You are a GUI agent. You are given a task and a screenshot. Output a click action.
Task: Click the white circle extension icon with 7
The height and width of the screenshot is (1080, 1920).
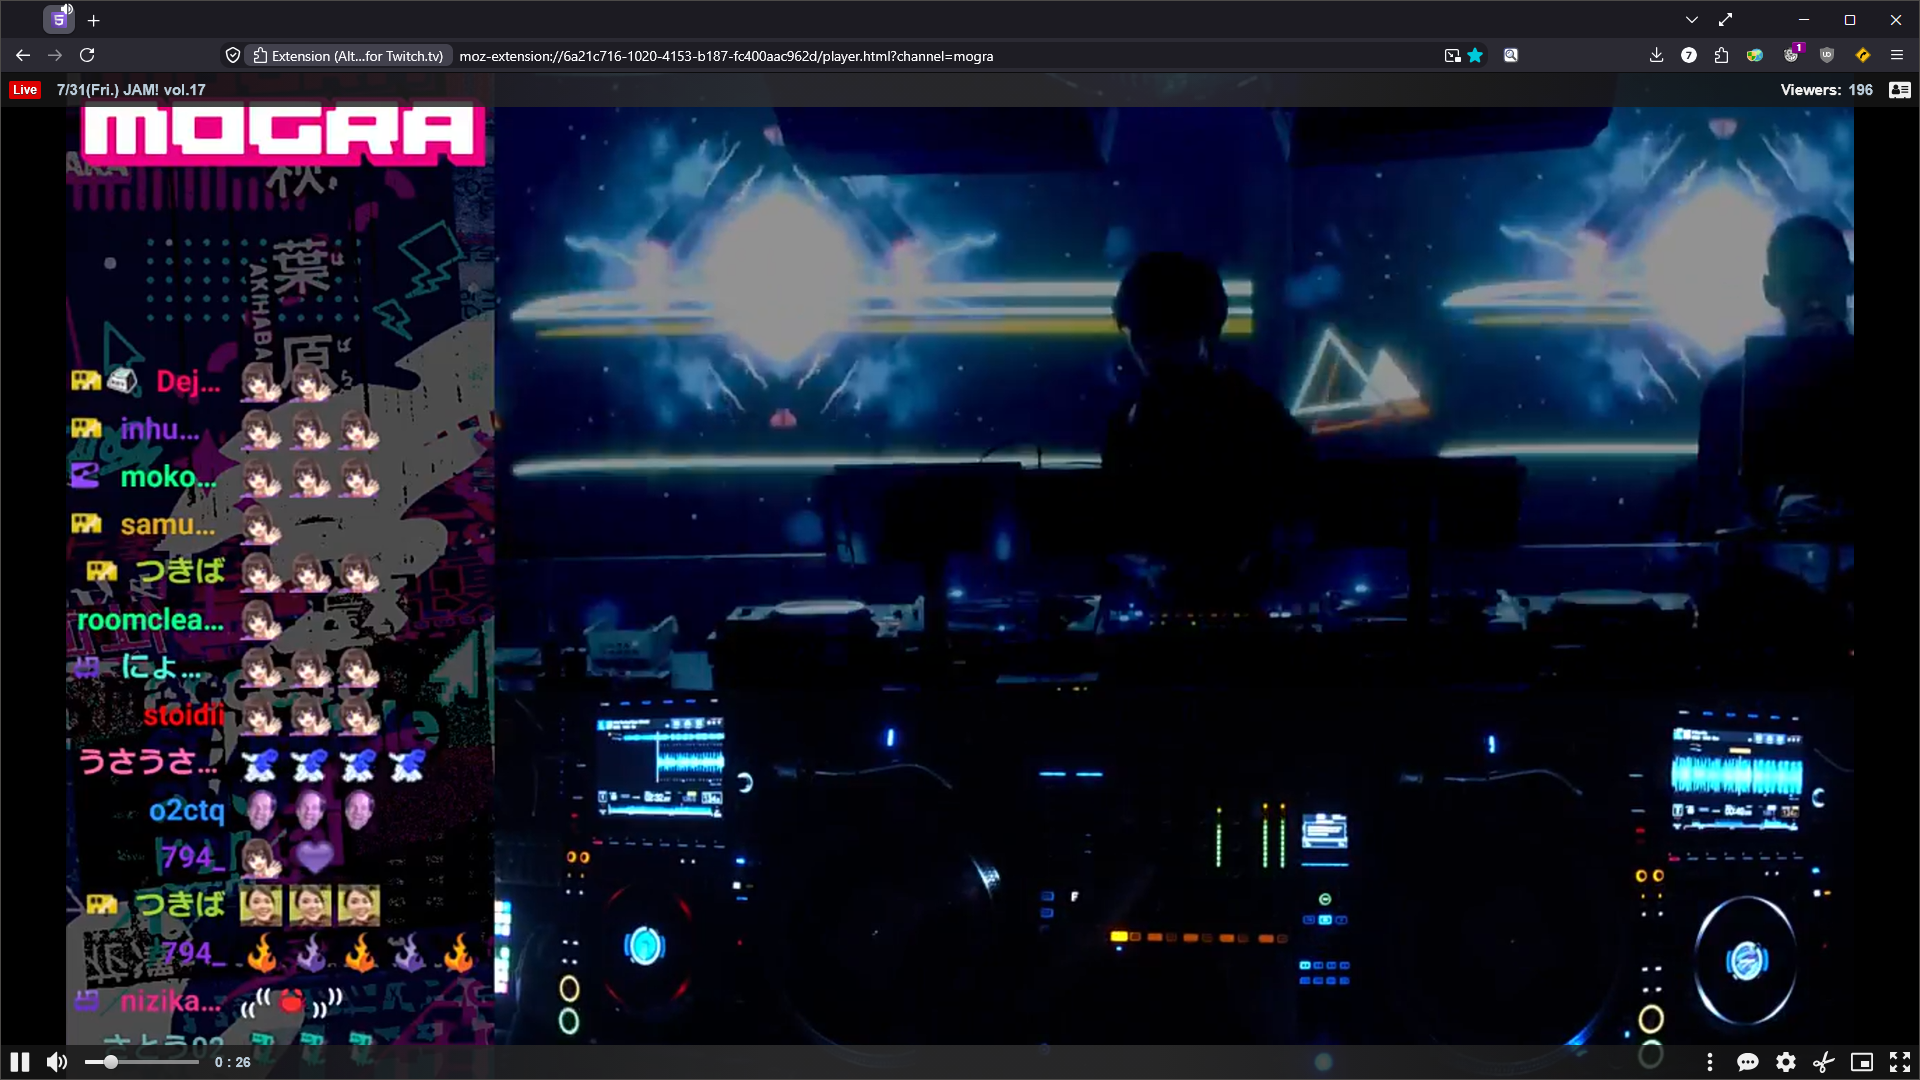coord(1689,56)
